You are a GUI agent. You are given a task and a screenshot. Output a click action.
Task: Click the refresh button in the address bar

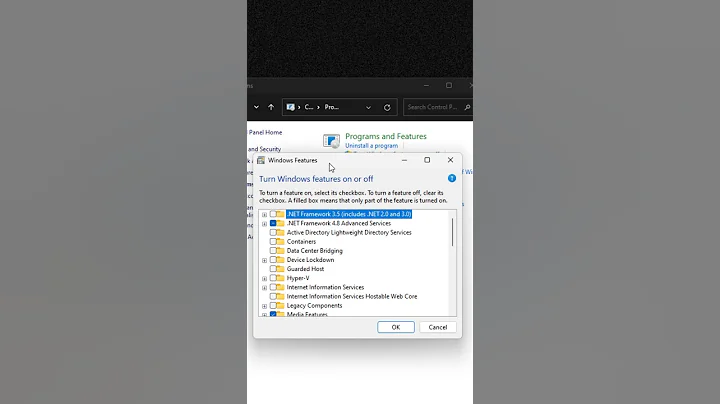click(387, 107)
